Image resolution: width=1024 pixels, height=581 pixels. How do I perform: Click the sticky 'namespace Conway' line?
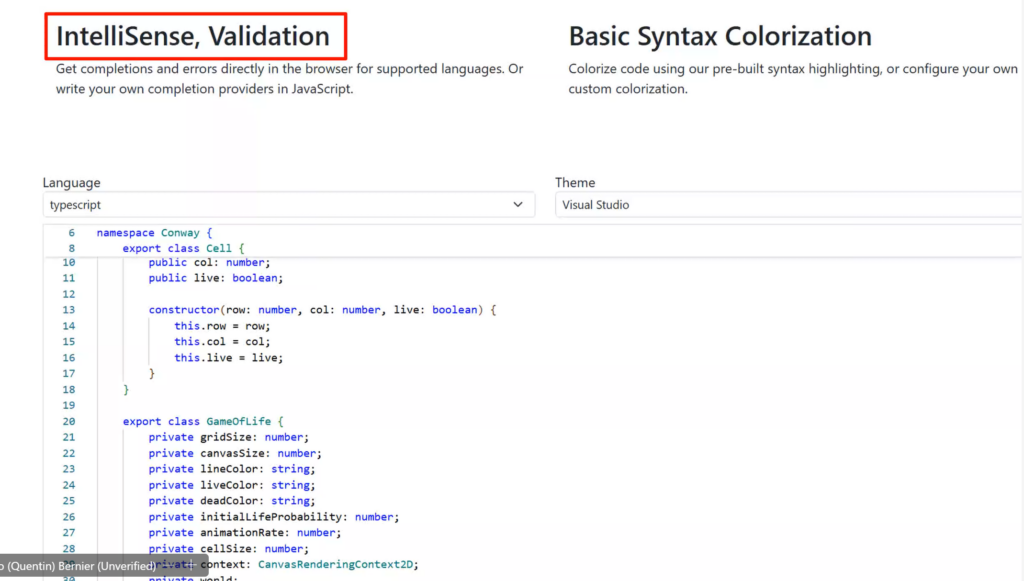point(154,233)
